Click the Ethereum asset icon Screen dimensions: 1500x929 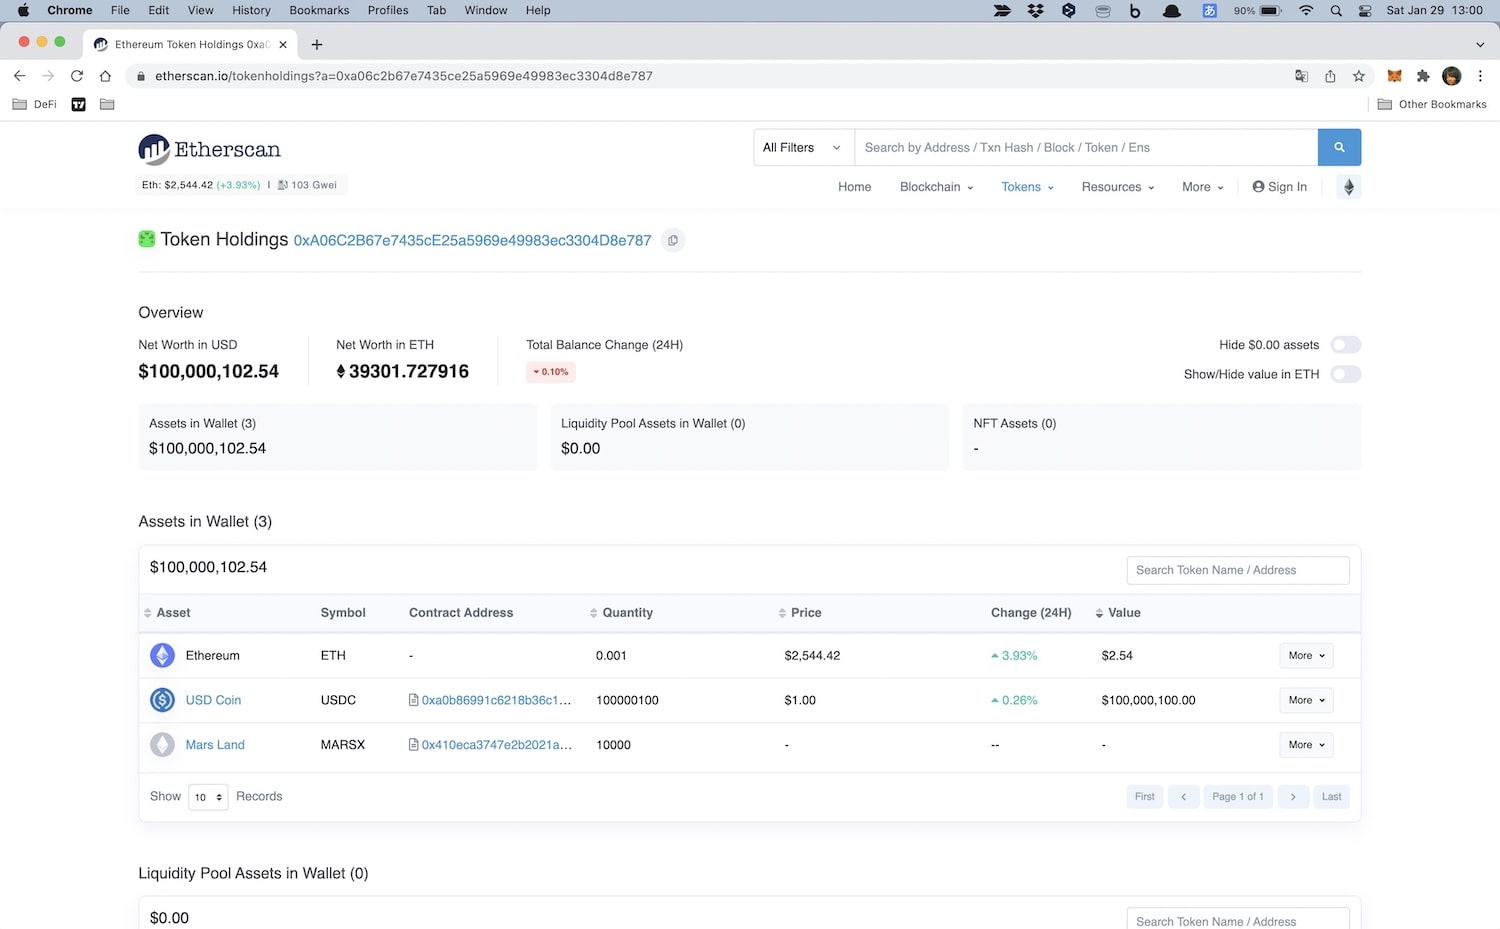(x=162, y=656)
